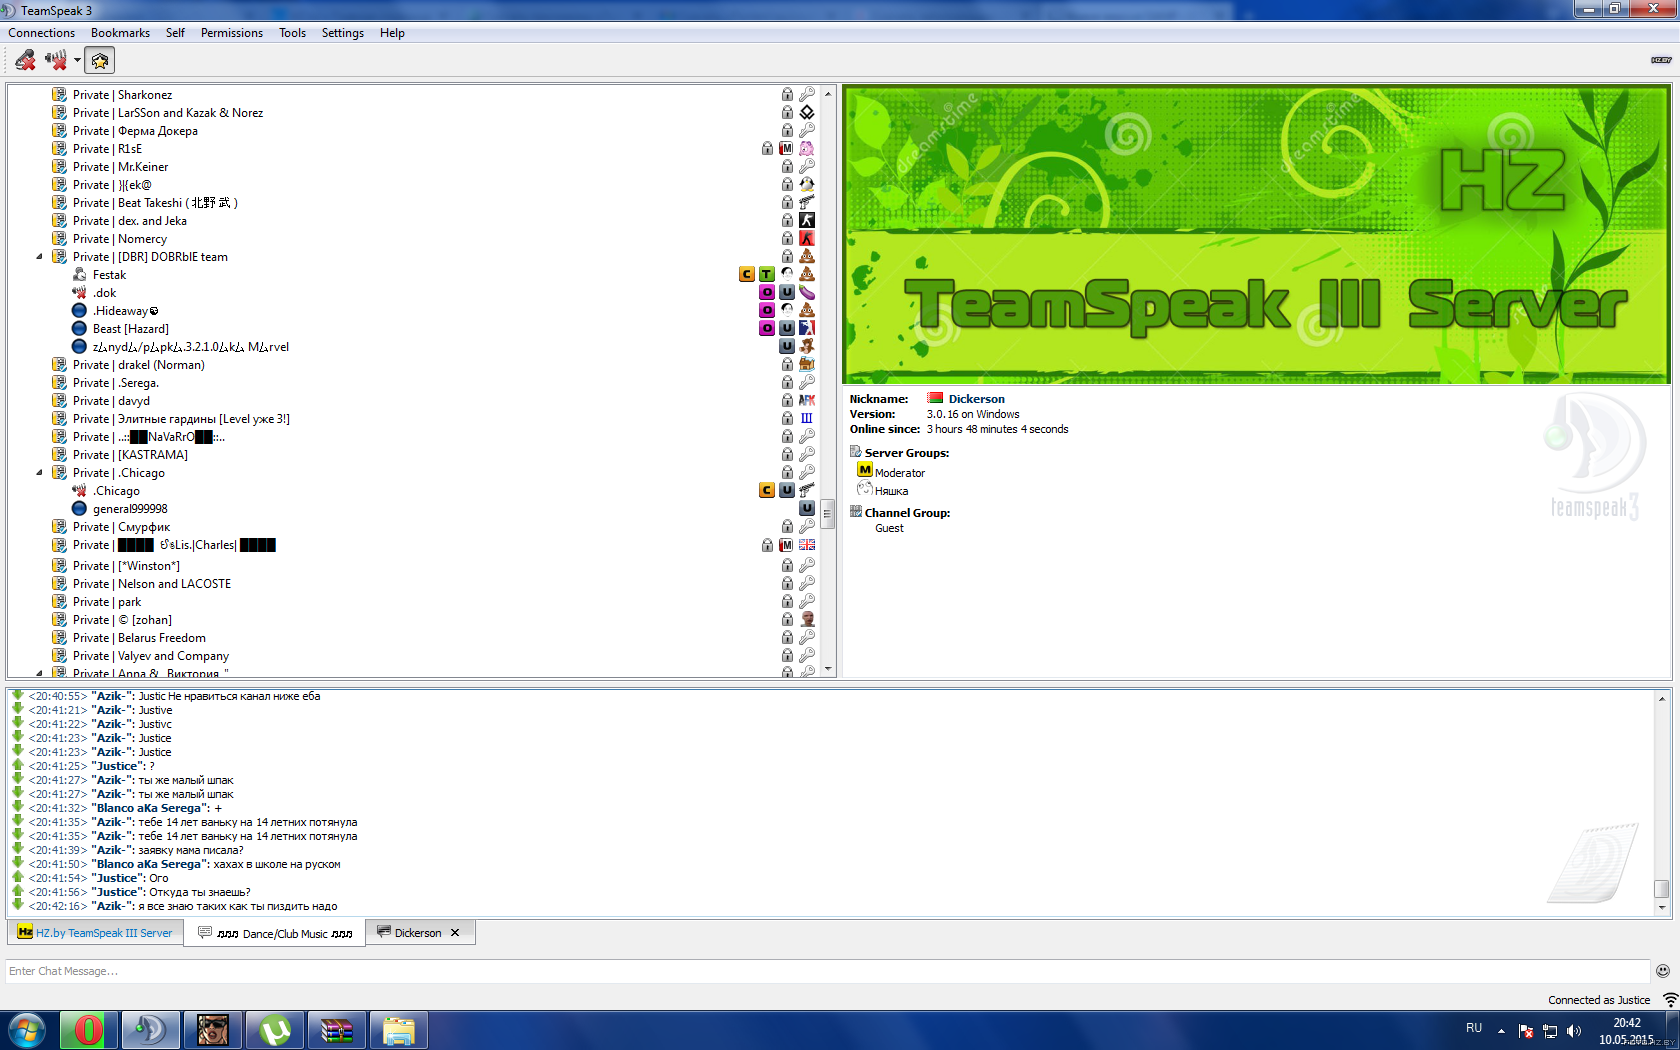
Task: Select channel Private | drakel (Norman)
Action: 138,365
